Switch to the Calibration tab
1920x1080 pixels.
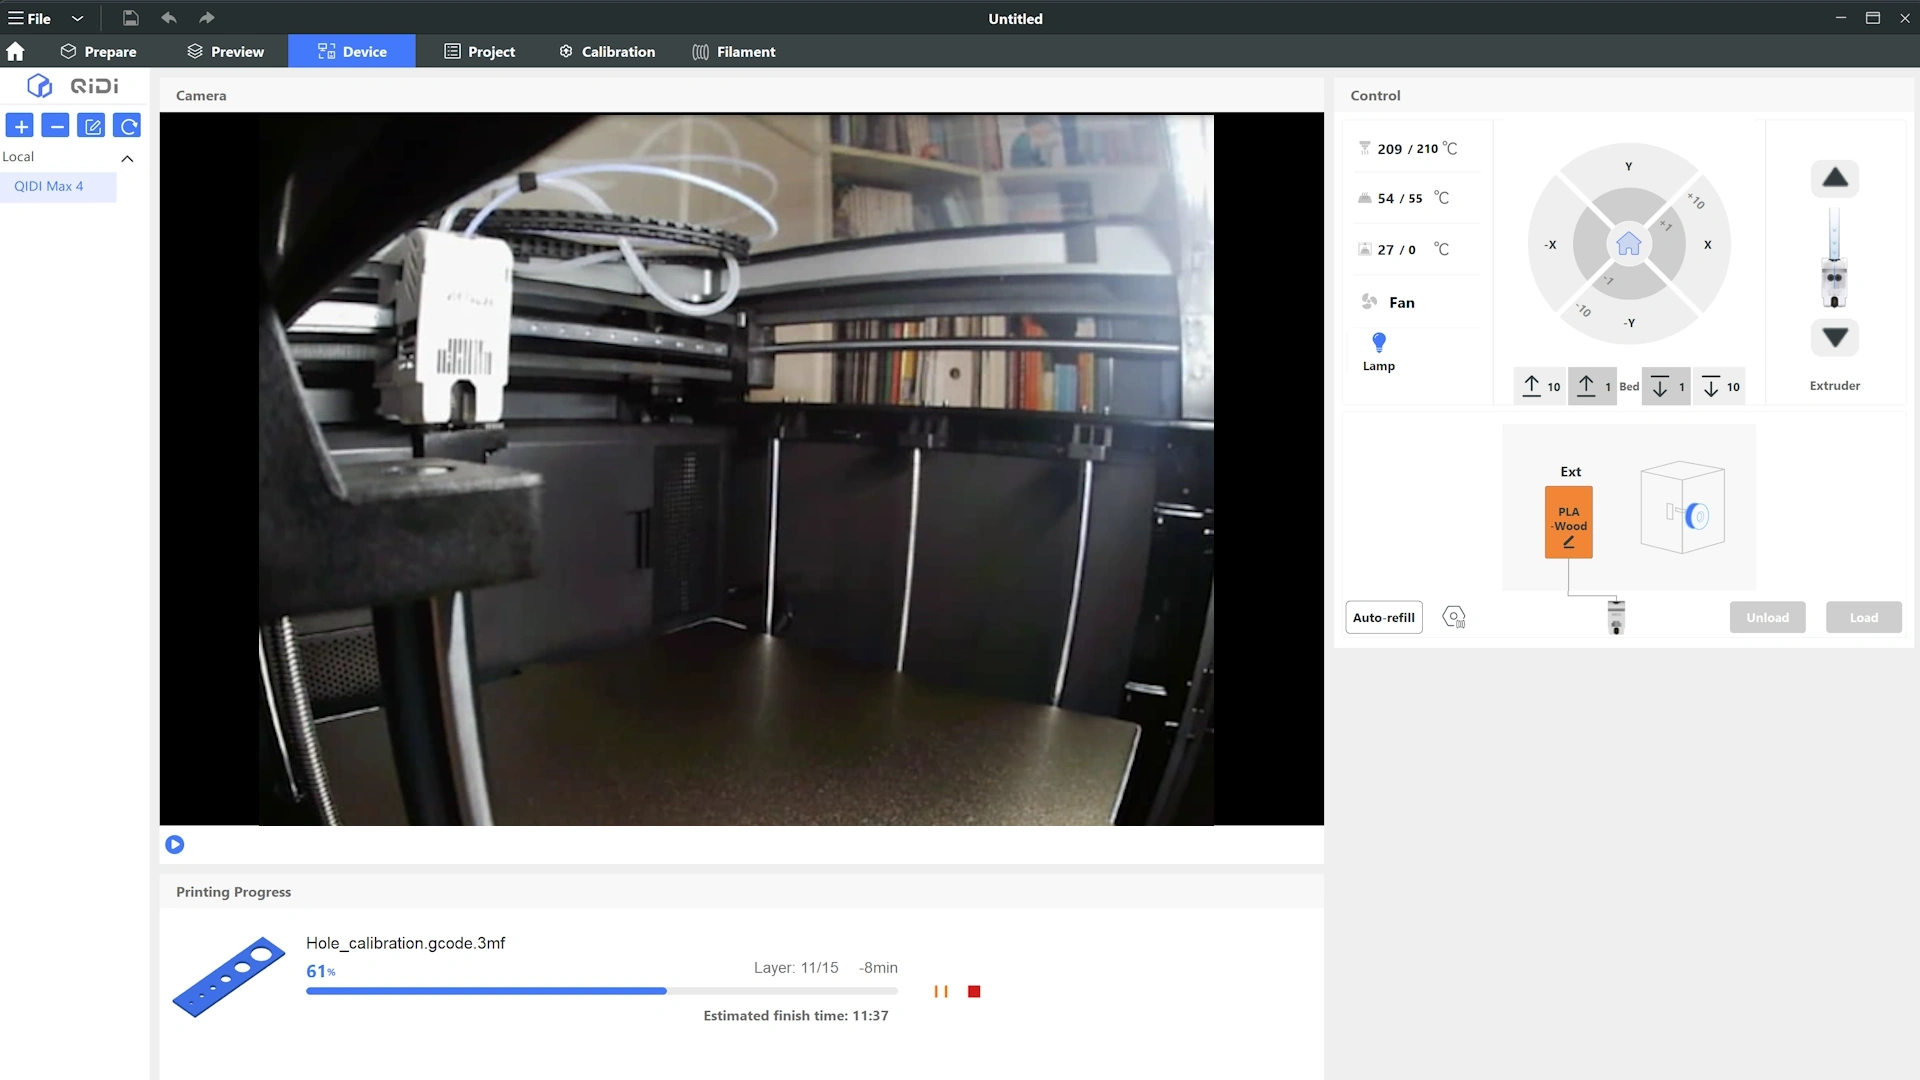click(x=607, y=52)
